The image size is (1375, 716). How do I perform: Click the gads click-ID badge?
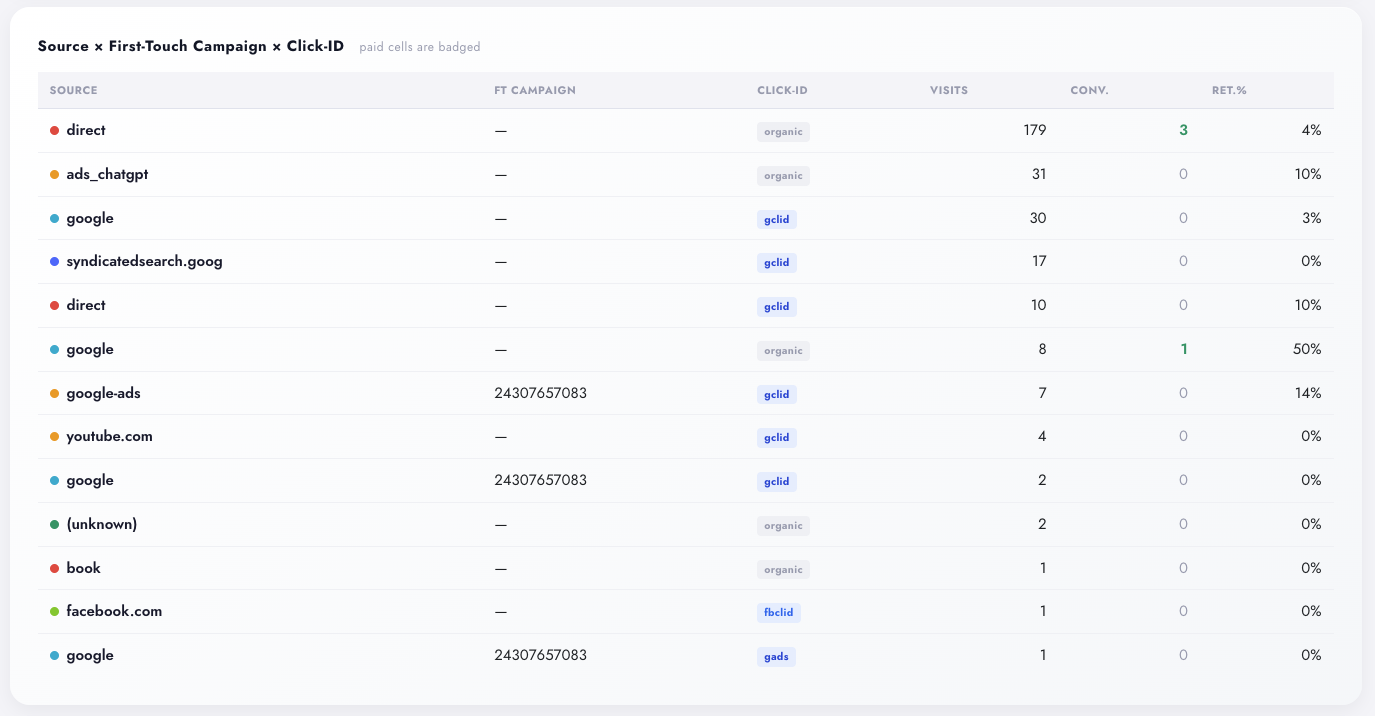click(x=776, y=656)
